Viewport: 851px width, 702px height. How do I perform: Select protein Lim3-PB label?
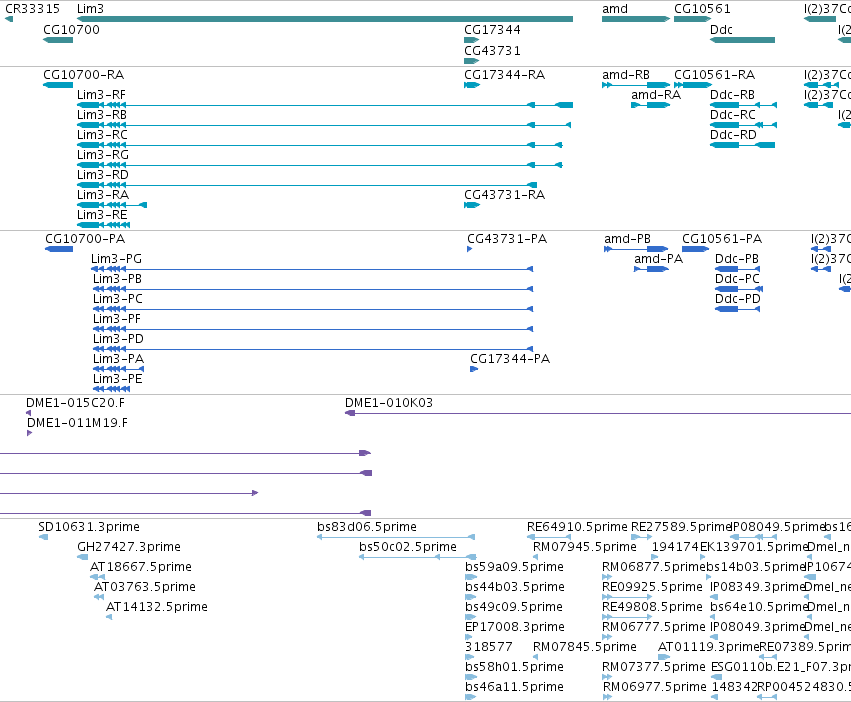(x=117, y=279)
